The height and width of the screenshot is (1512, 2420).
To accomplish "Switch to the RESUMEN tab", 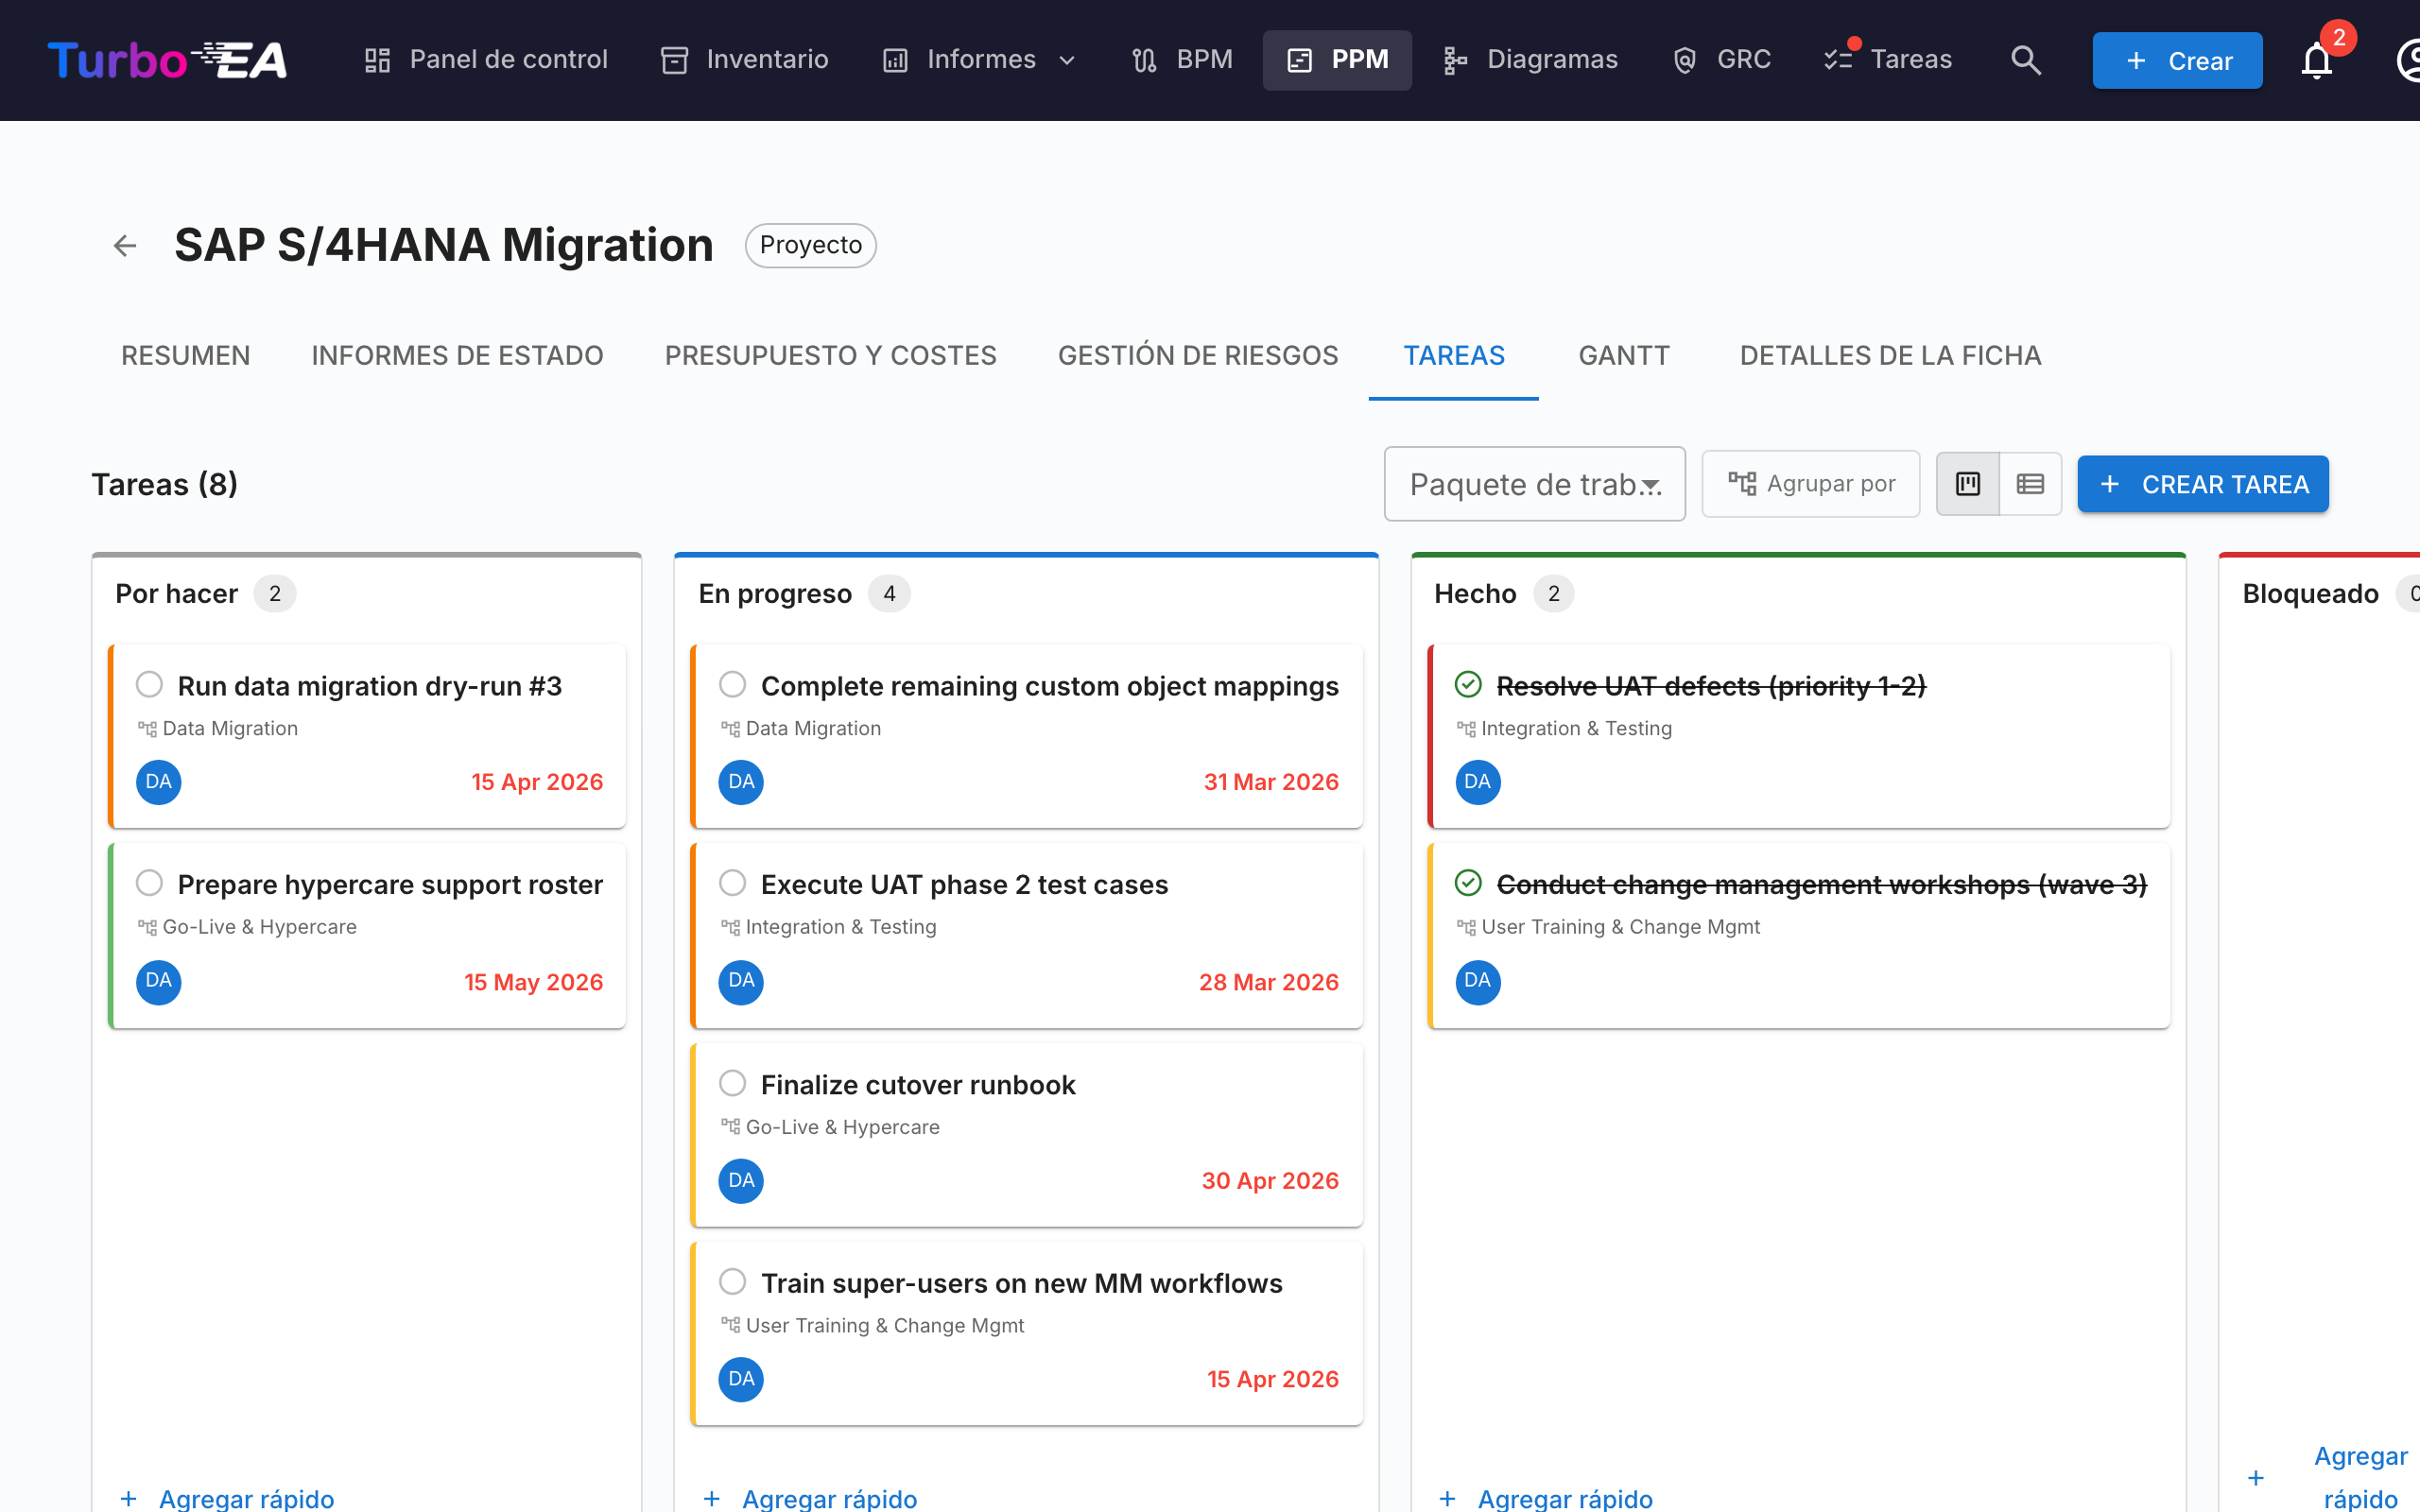I will (186, 356).
